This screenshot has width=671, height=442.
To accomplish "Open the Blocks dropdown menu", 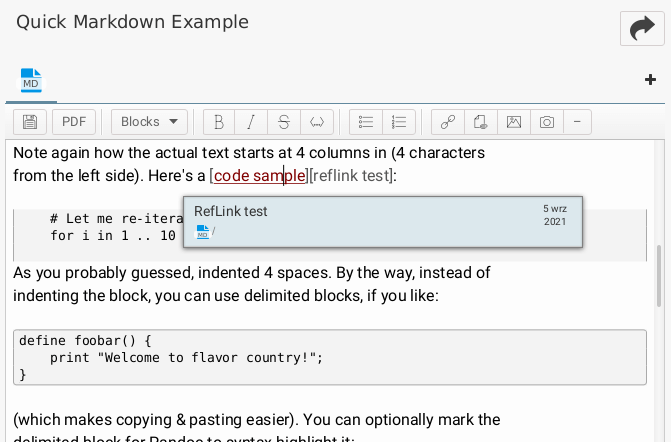I will (149, 122).
